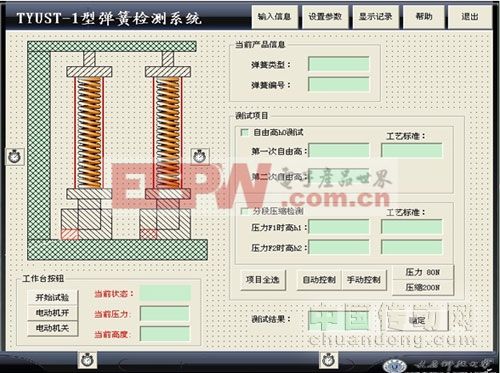Open the 显示记录 menu button
Viewport: 500px width, 373px height.
[x=375, y=17]
